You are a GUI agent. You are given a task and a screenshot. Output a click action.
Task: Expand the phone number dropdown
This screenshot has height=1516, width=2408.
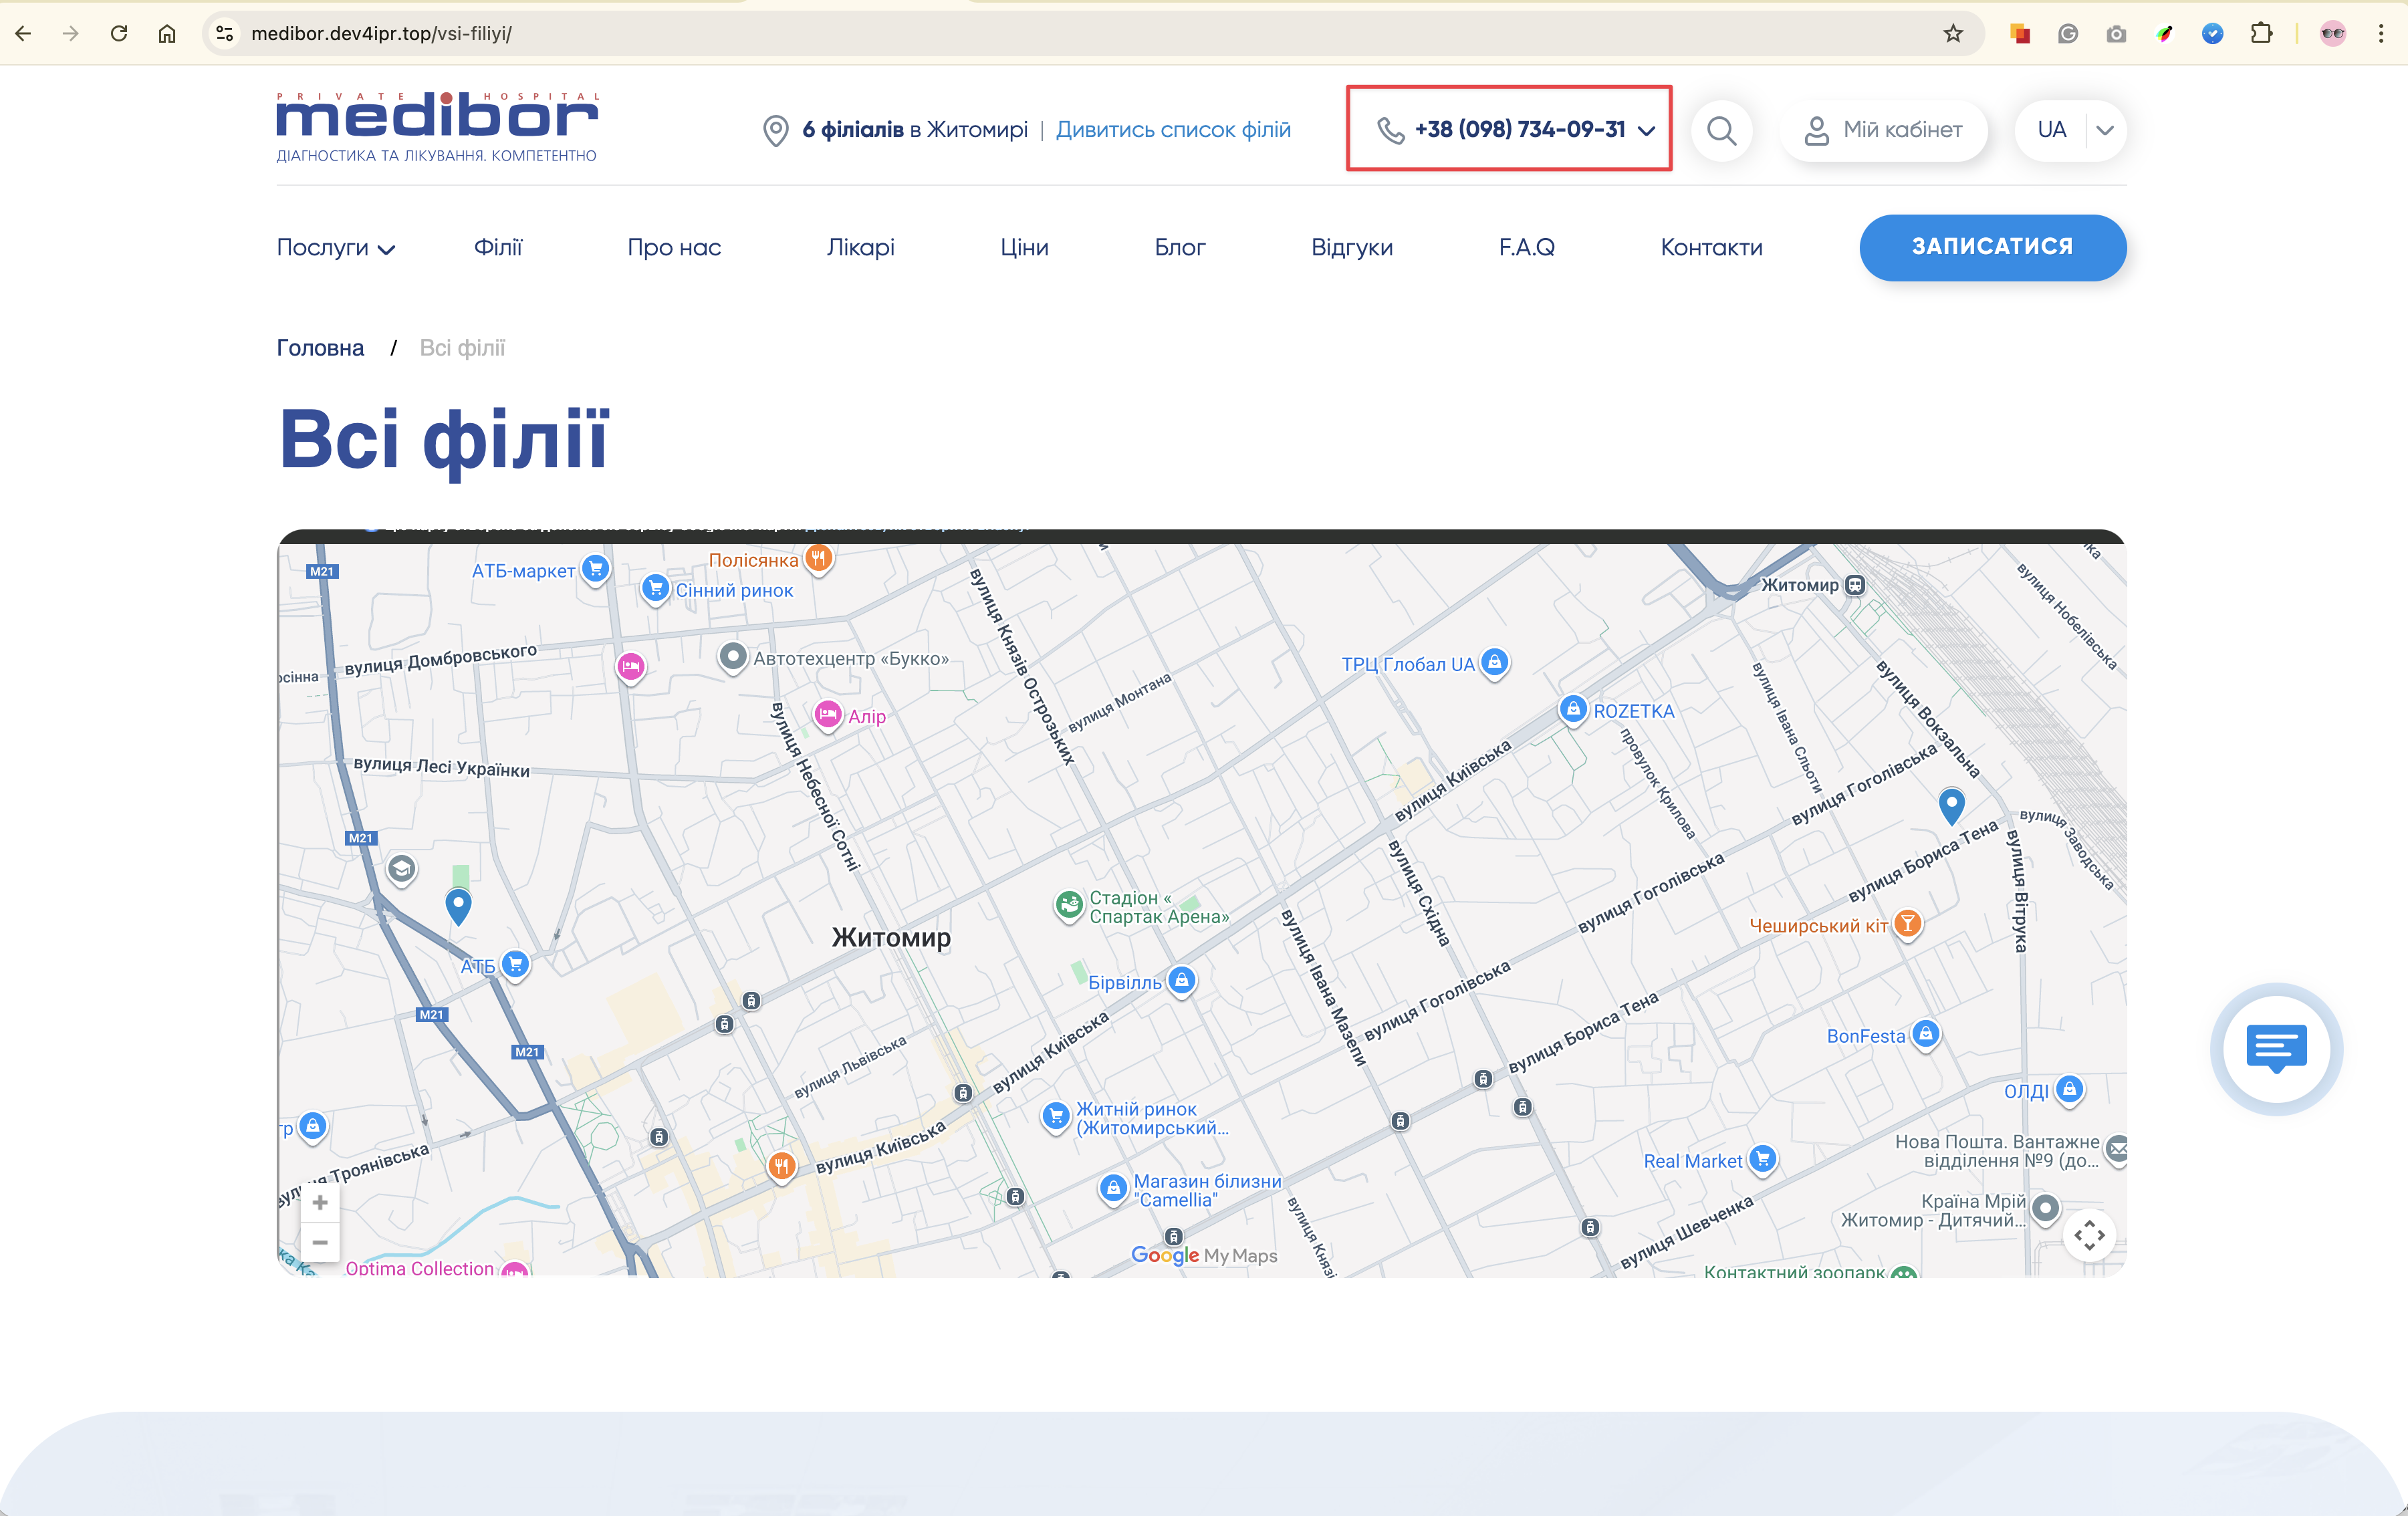(1646, 130)
